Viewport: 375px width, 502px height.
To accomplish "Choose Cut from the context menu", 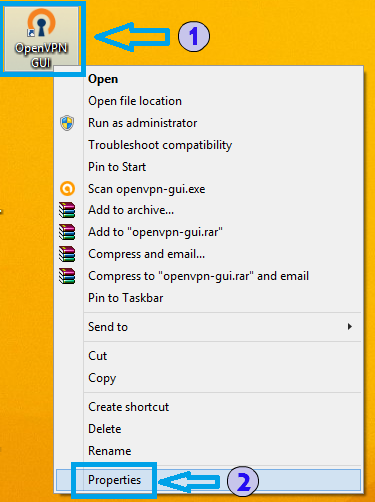I will pos(208,356).
